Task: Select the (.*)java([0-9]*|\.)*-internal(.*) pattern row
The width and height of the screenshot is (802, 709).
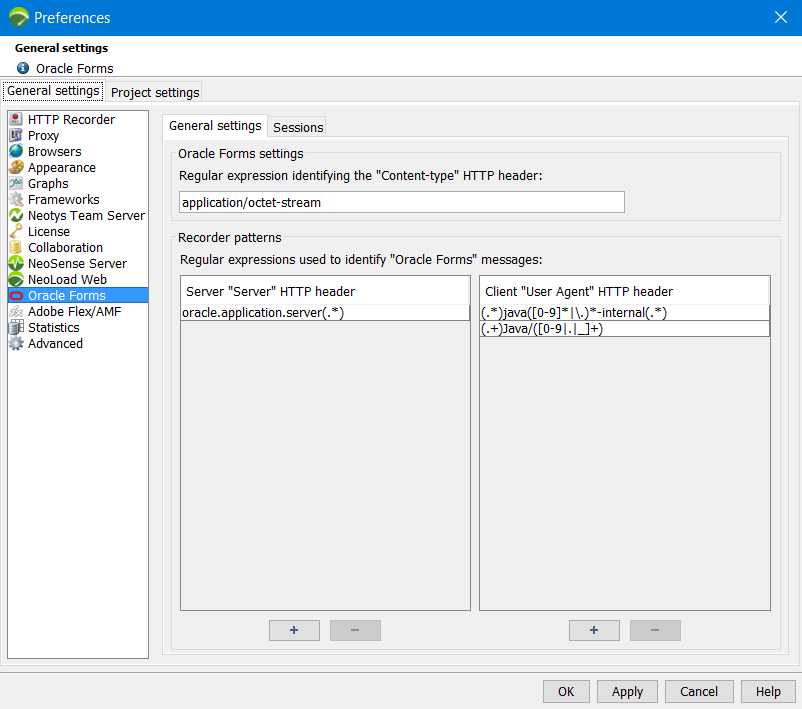Action: click(x=625, y=313)
